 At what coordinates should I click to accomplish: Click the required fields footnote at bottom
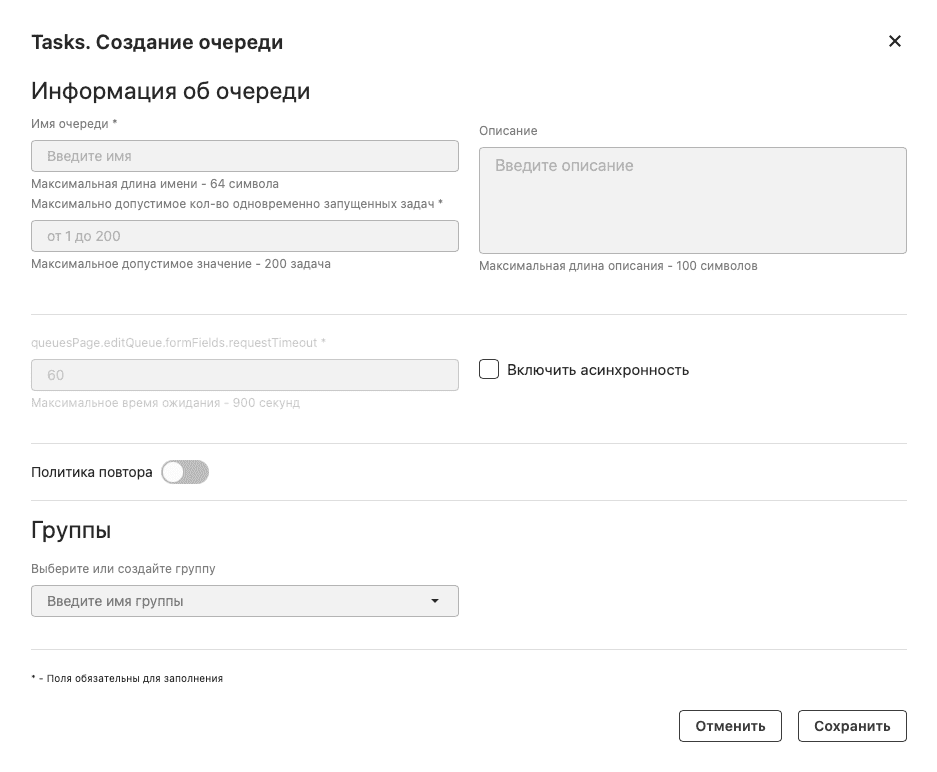pos(125,678)
